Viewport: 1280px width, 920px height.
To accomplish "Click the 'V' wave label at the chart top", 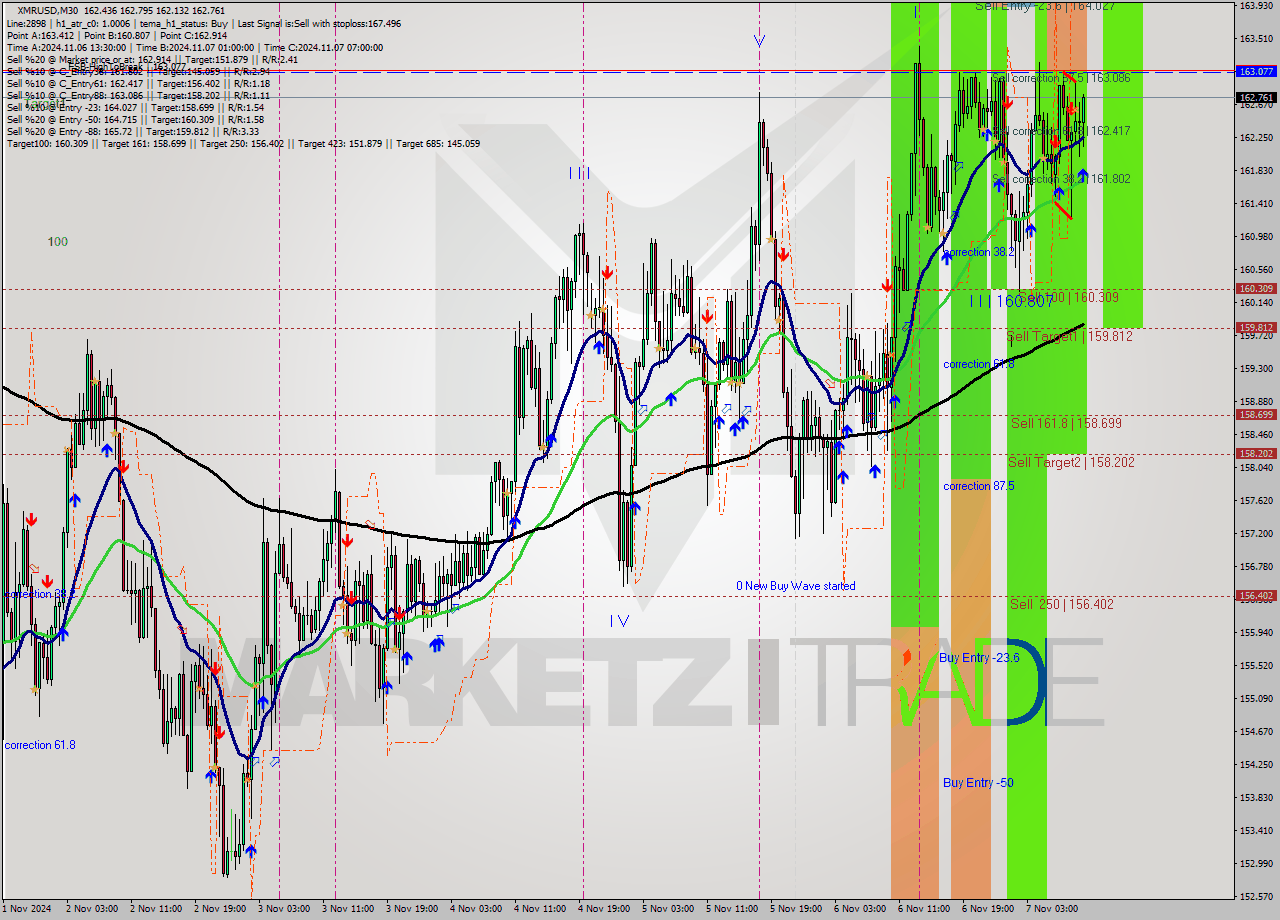I will click(x=759, y=41).
